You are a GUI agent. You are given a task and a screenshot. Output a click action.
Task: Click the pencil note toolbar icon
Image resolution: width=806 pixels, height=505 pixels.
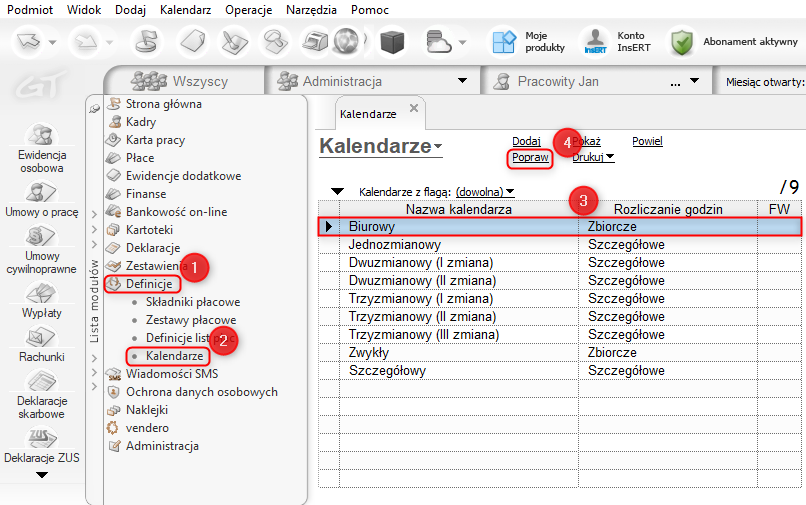(234, 41)
